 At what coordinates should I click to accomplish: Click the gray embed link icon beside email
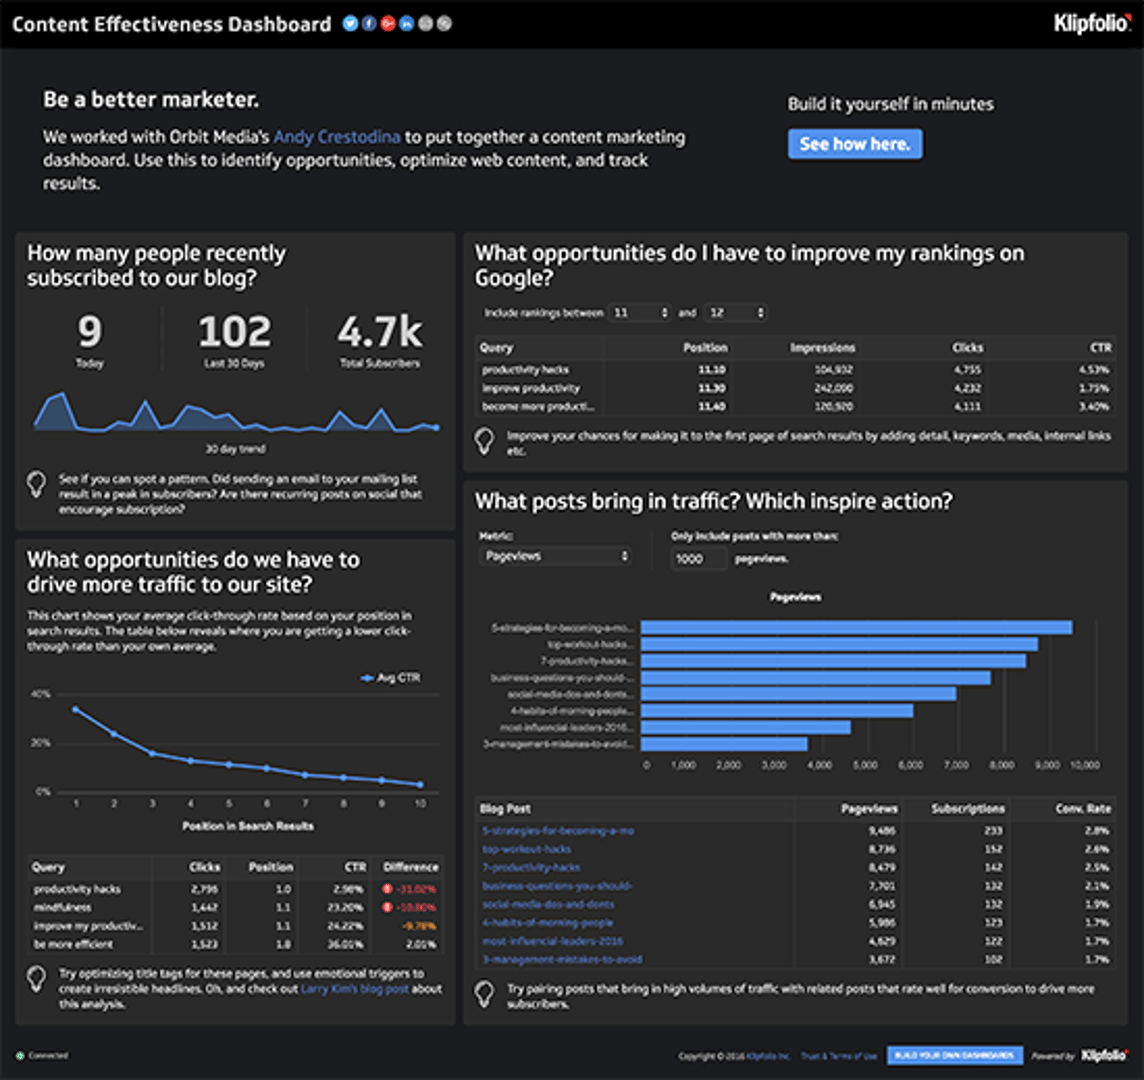pos(443,24)
